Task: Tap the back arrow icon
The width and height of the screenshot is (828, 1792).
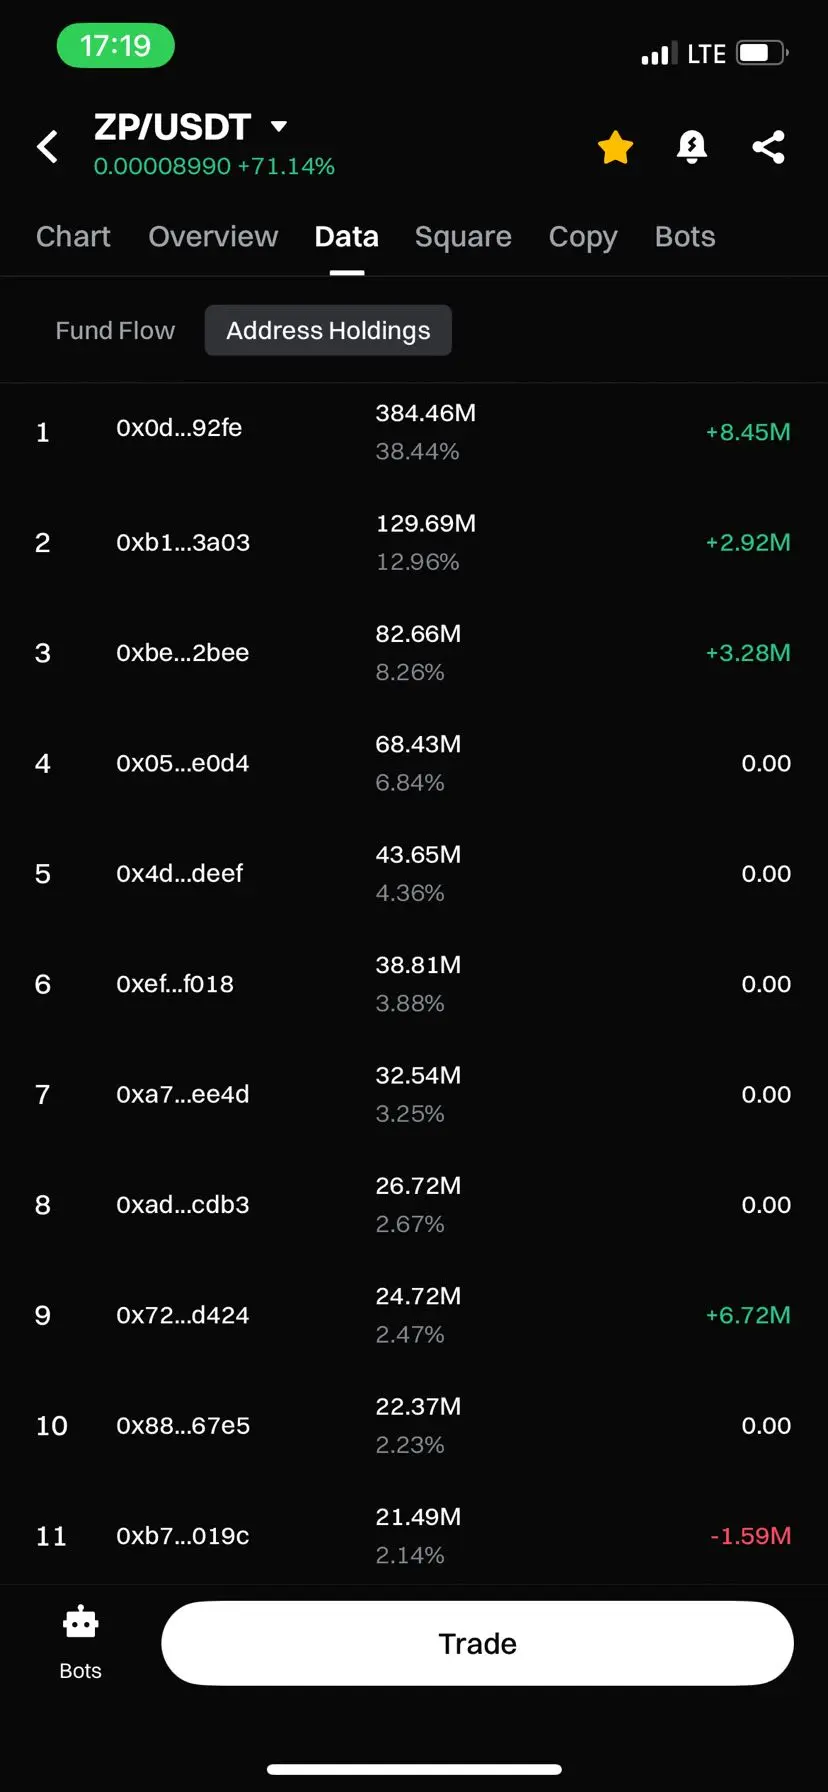Action: pos(47,147)
